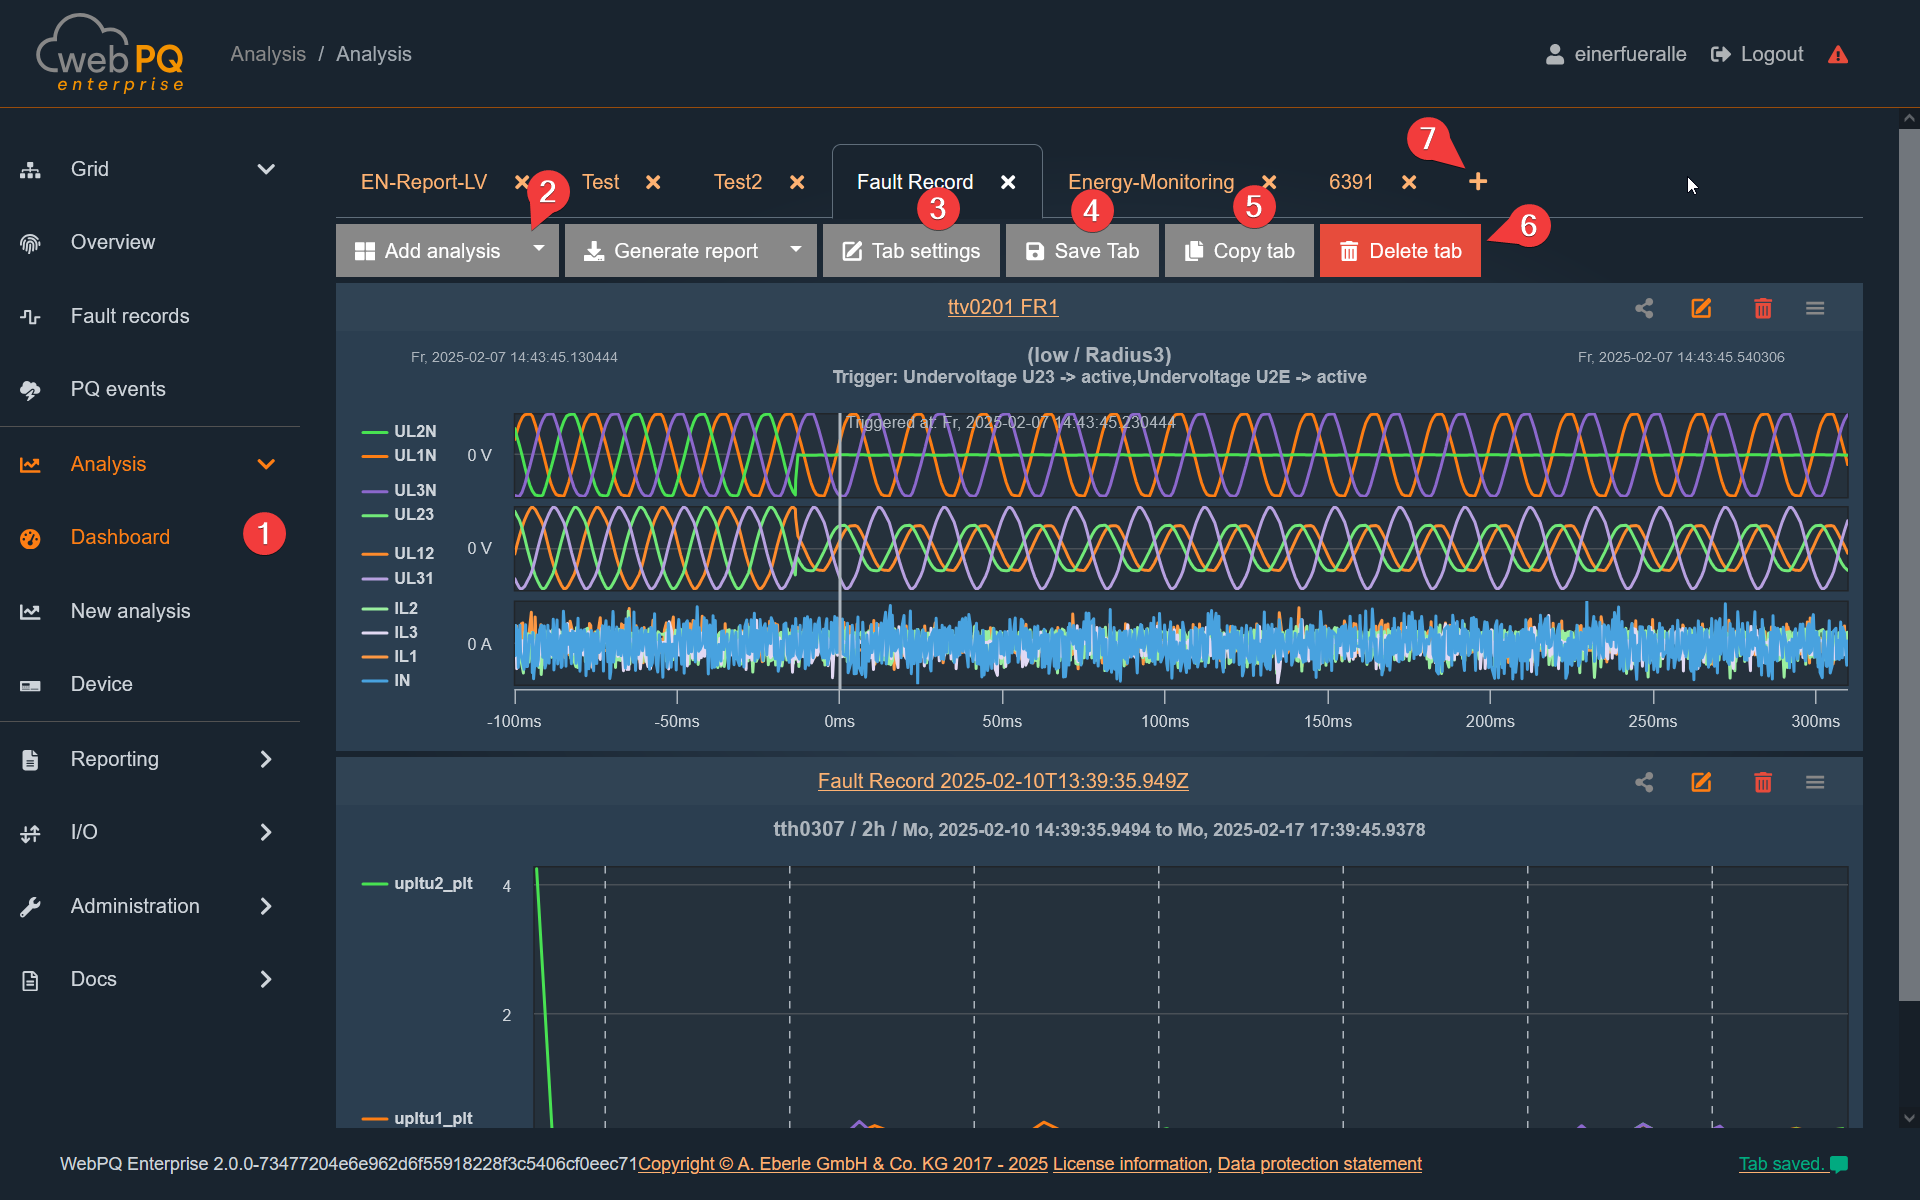Image resolution: width=1920 pixels, height=1200 pixels.
Task: Toggle upltu2_plt legend entry
Action: click(432, 883)
